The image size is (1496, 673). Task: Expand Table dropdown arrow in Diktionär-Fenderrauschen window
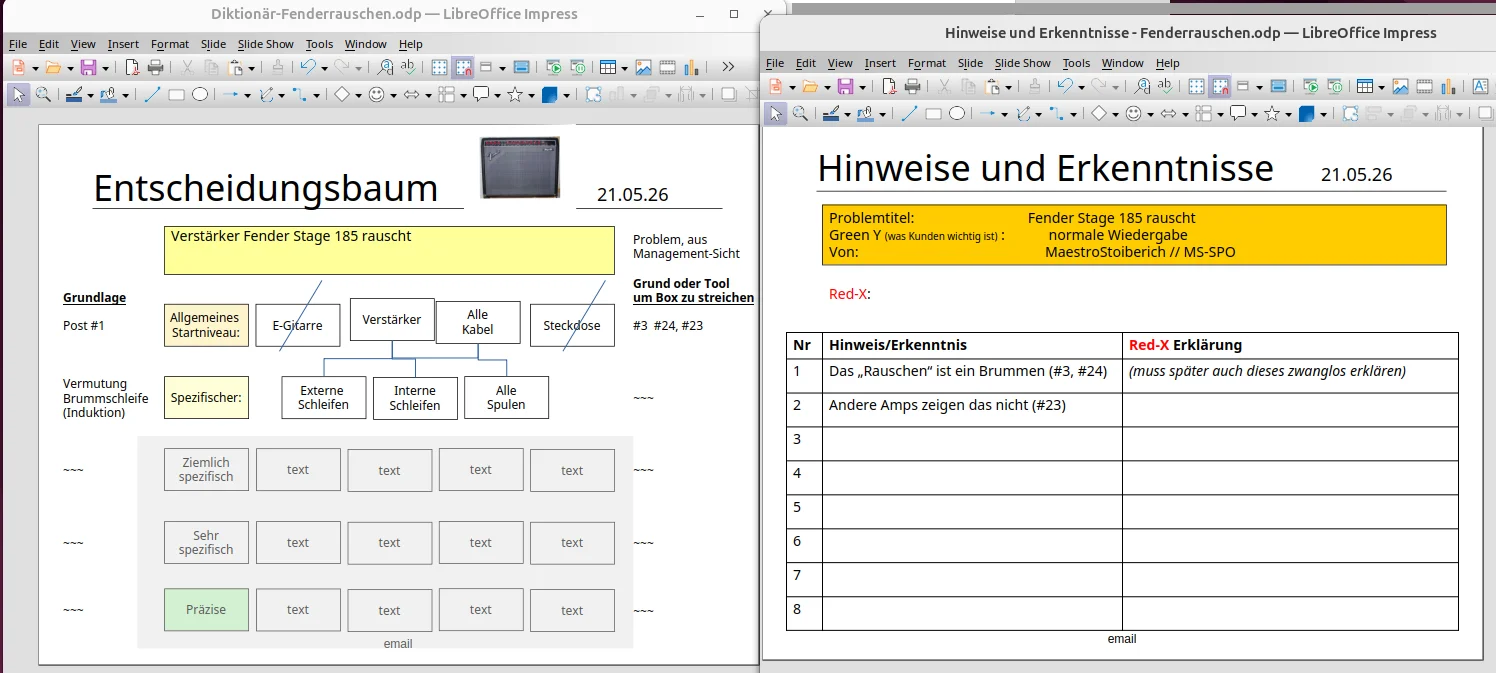(x=624, y=68)
